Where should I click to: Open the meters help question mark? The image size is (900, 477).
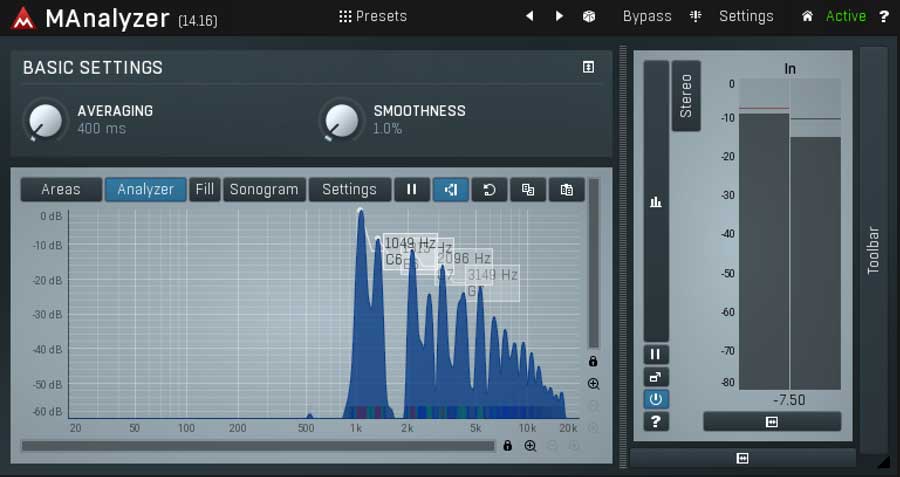[x=655, y=422]
